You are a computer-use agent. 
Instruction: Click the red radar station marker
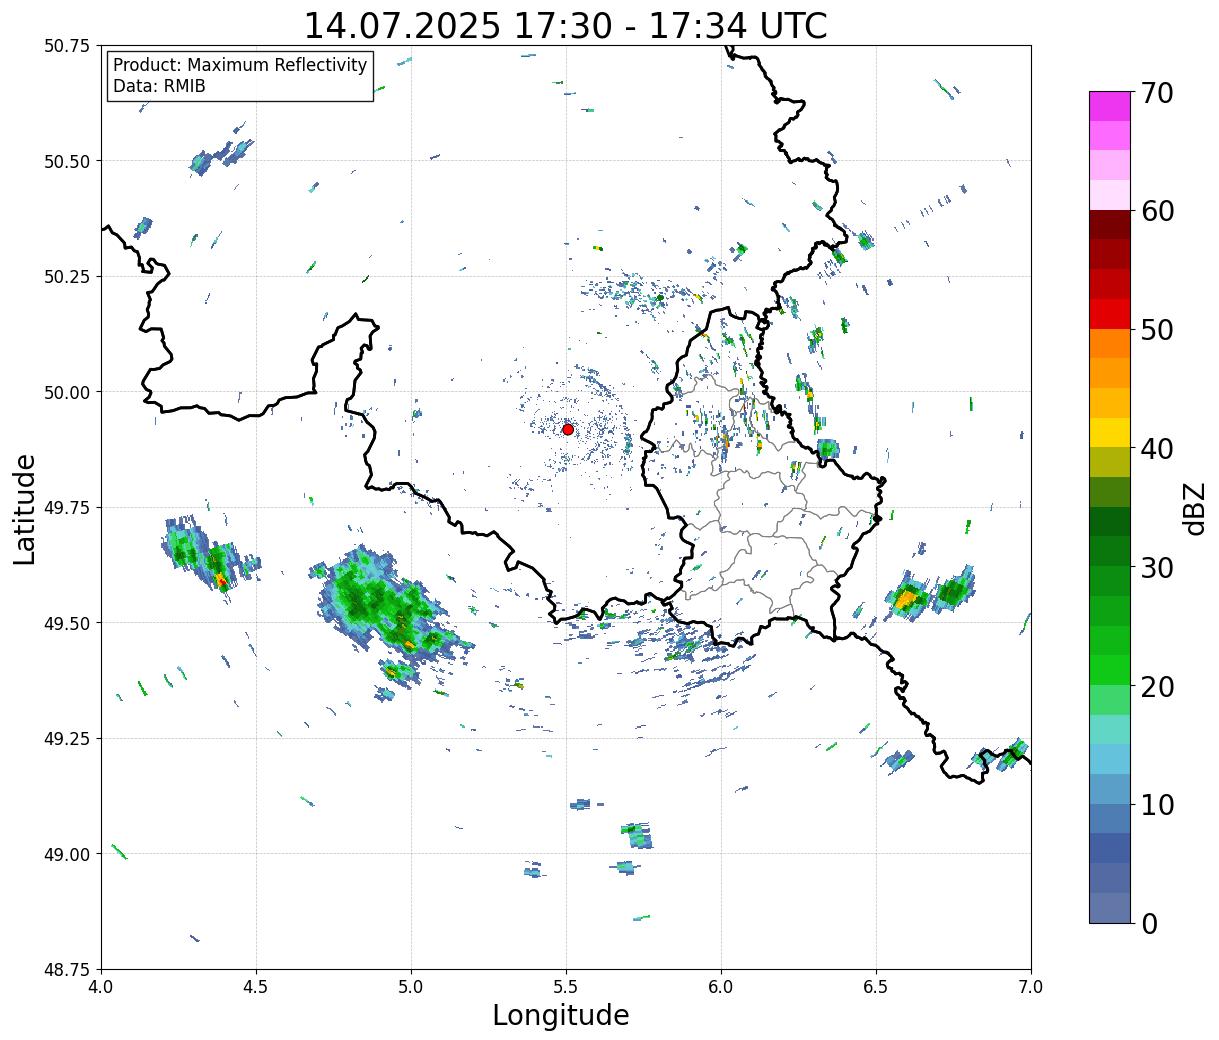(568, 429)
